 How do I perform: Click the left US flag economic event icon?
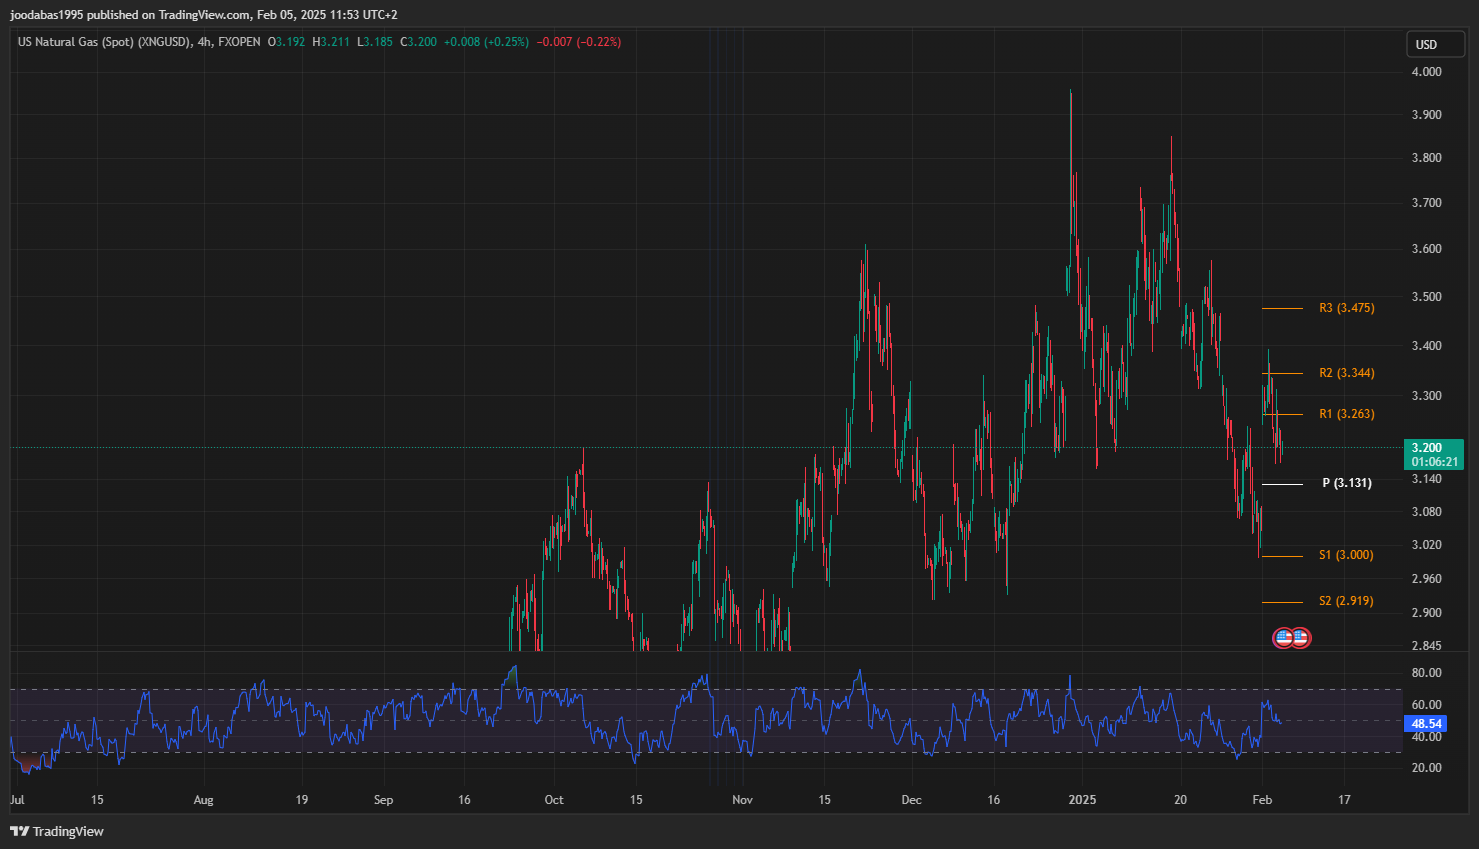point(1283,637)
